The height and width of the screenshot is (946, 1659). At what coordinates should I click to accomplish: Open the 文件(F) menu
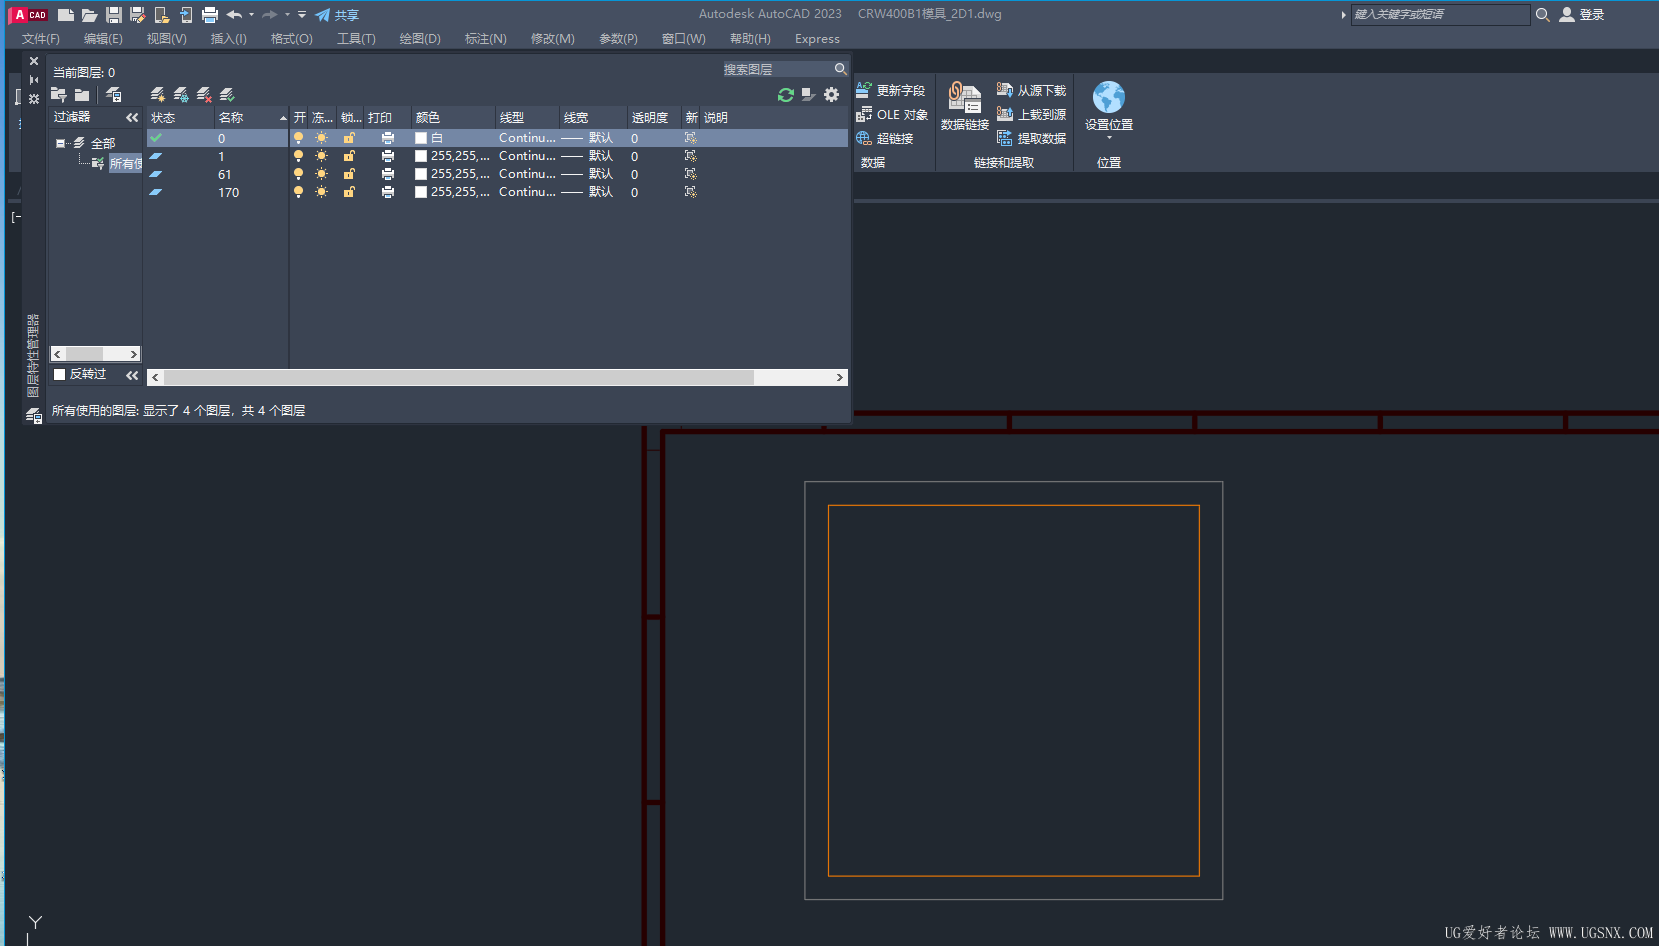(x=41, y=39)
